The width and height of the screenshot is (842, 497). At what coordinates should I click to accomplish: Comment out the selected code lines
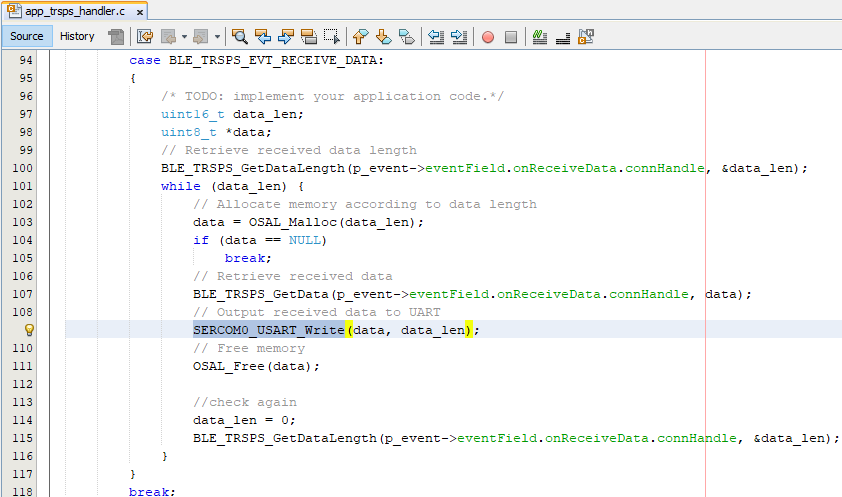[x=540, y=37]
